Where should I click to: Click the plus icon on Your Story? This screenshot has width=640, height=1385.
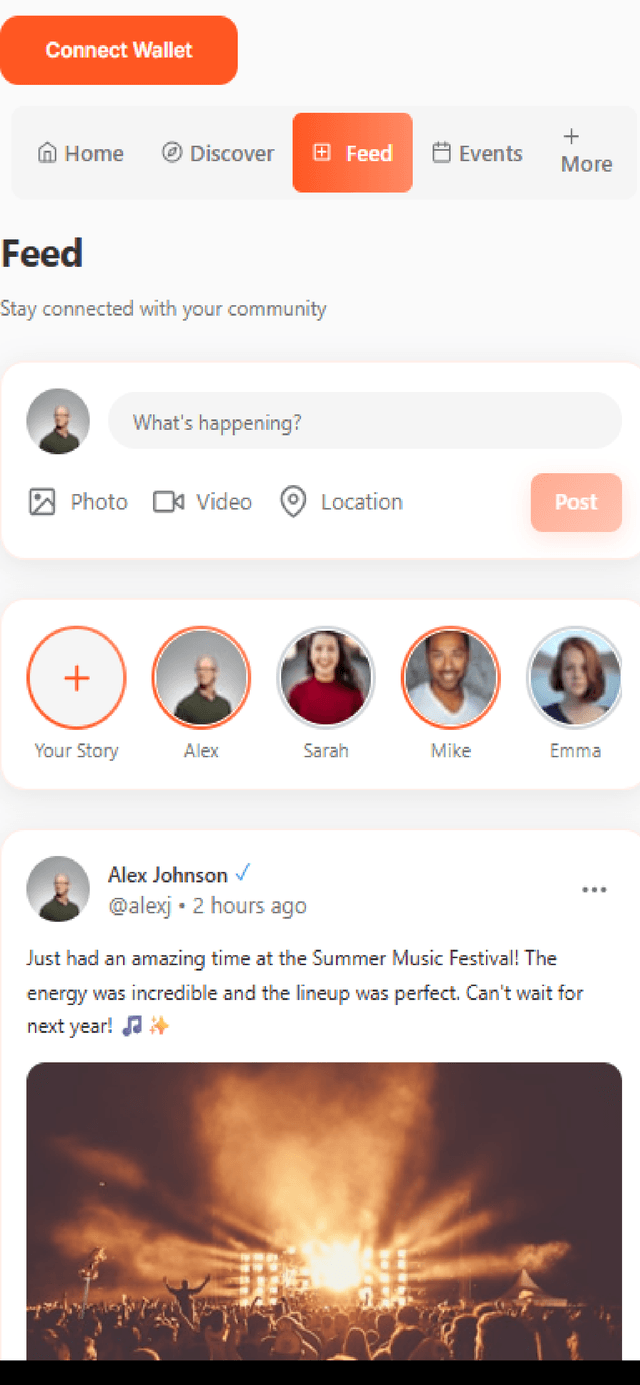tap(76, 677)
